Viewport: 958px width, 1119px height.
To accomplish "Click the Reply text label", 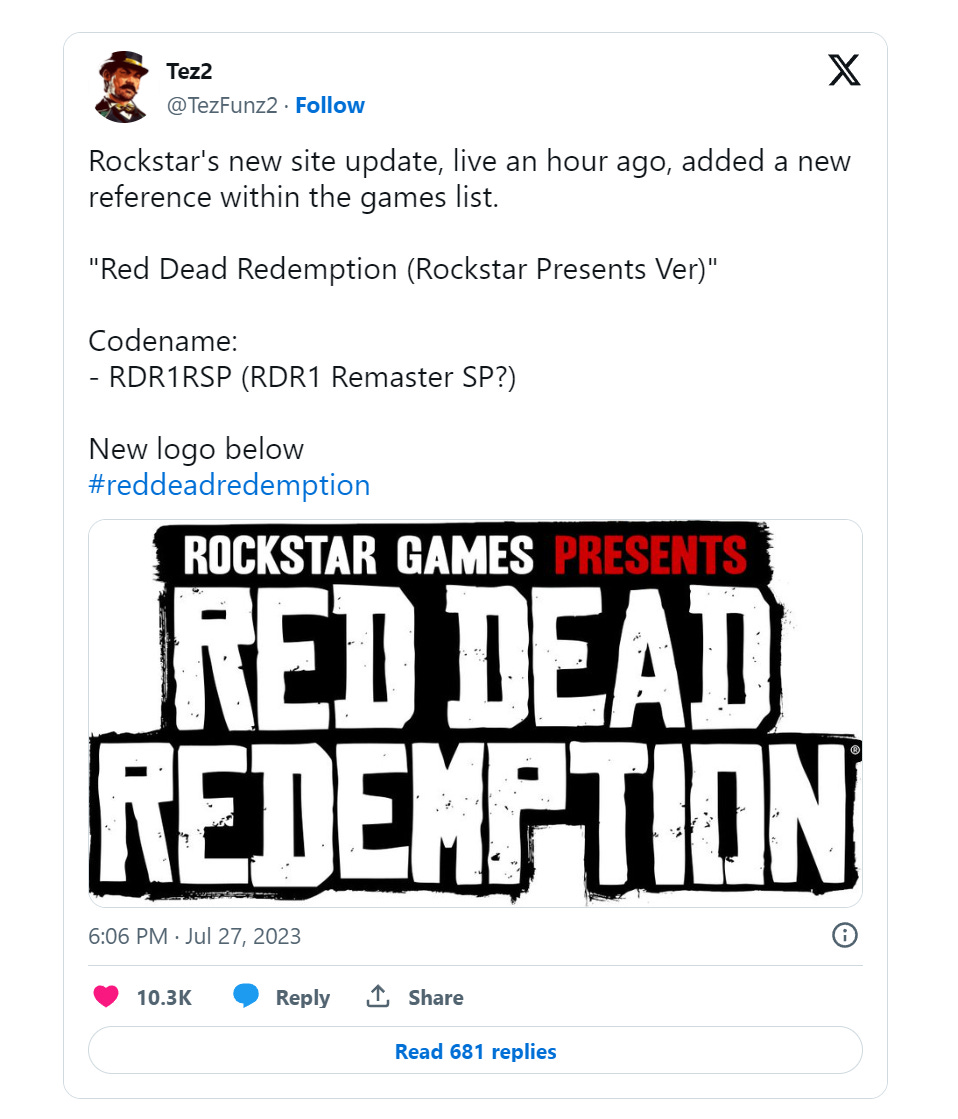I will coord(303,997).
